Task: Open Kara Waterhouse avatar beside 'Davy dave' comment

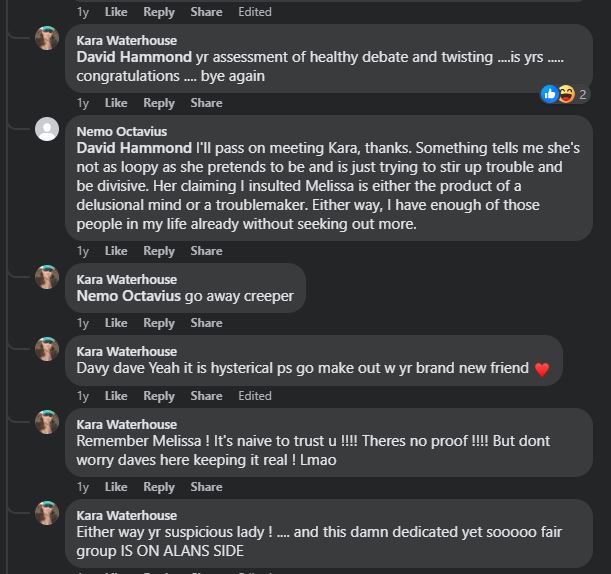Action: [x=47, y=349]
